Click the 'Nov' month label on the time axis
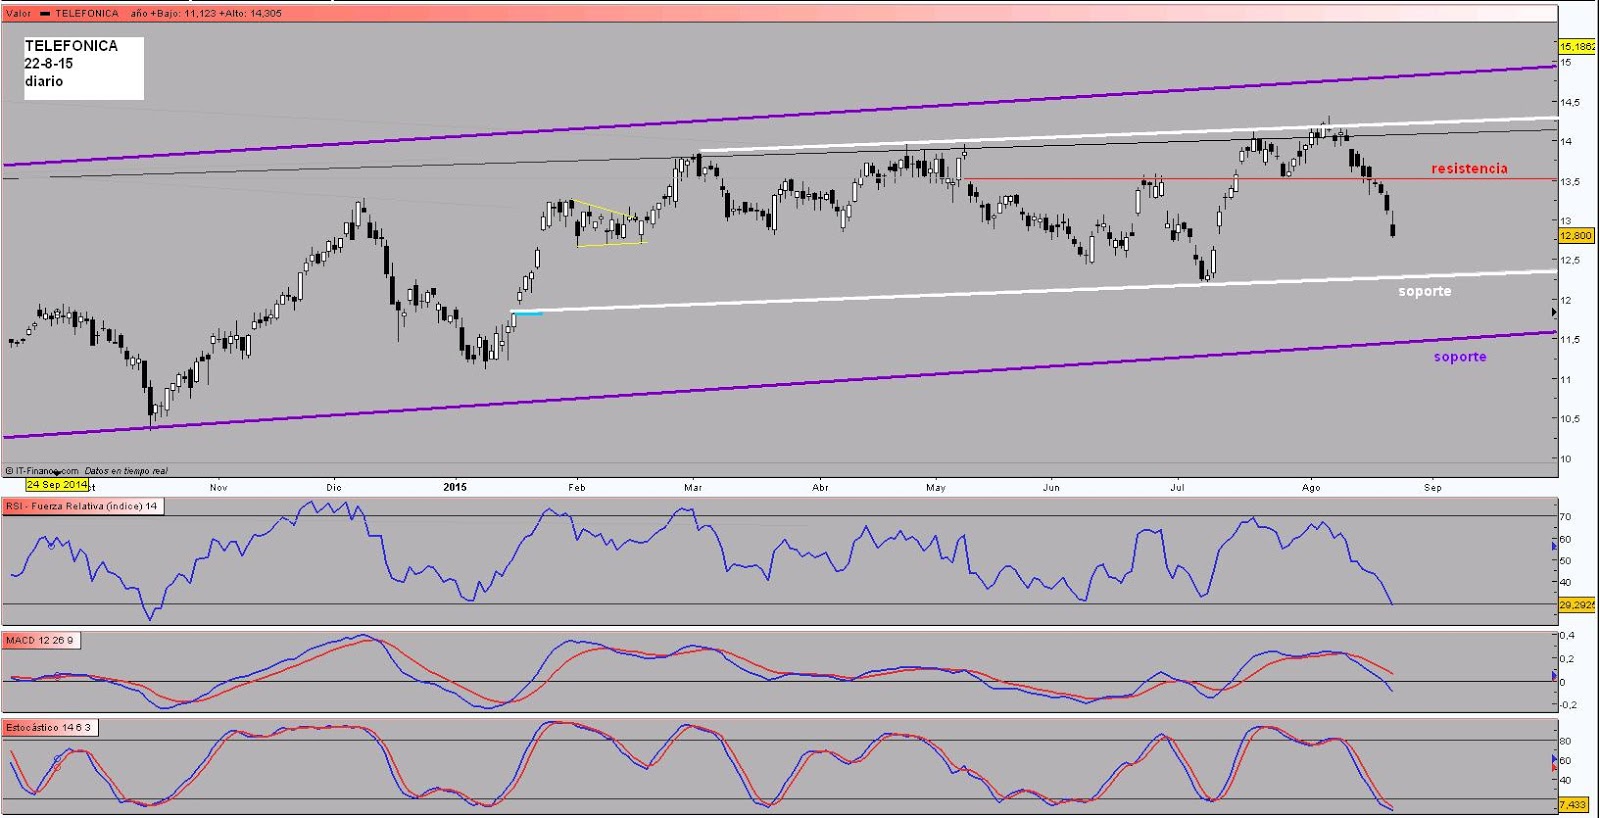1600x818 pixels. 219,488
